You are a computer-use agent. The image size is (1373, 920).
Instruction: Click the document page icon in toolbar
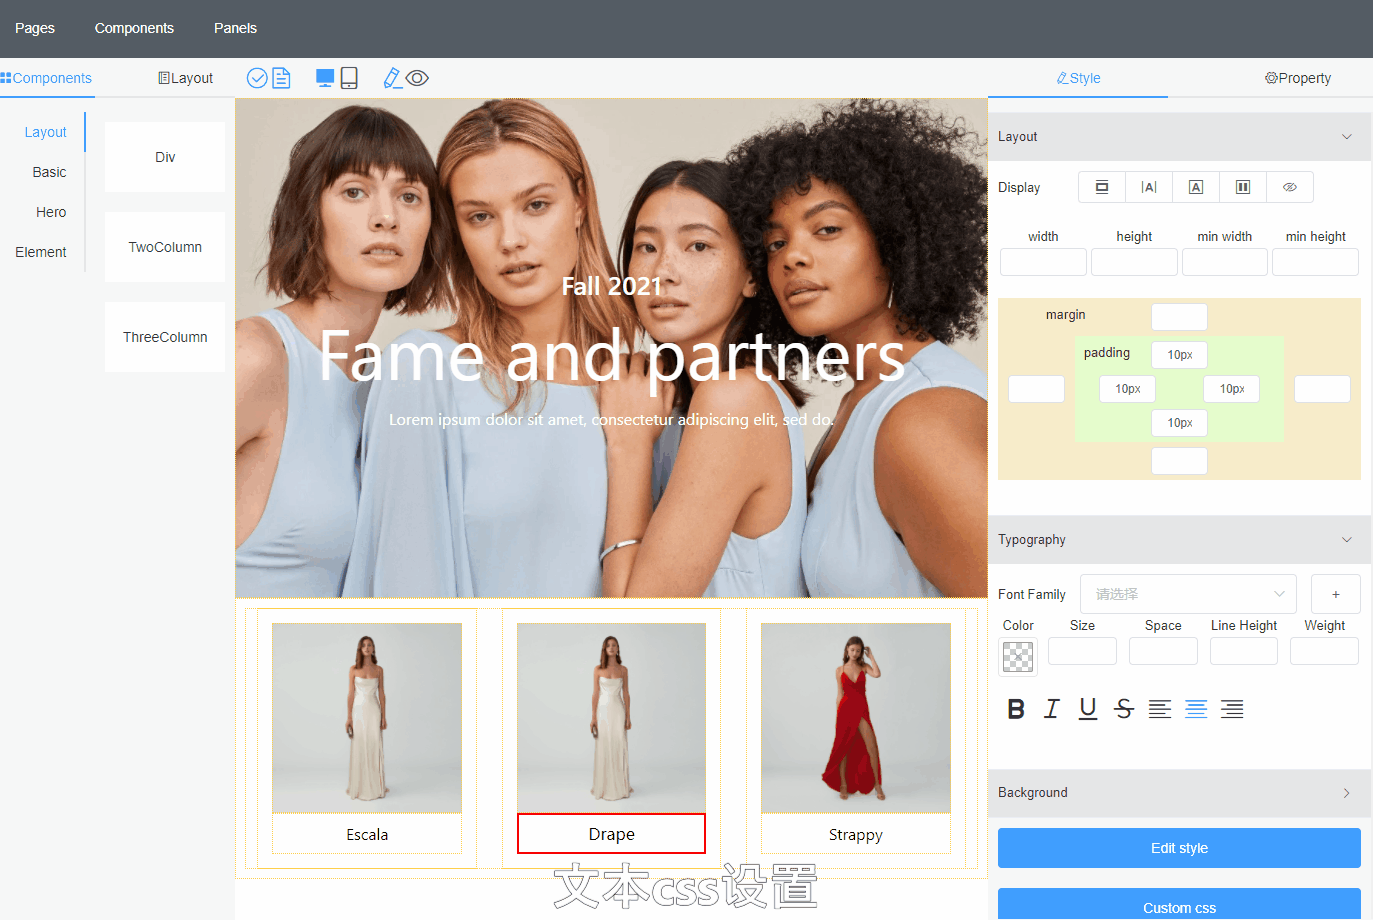(282, 78)
